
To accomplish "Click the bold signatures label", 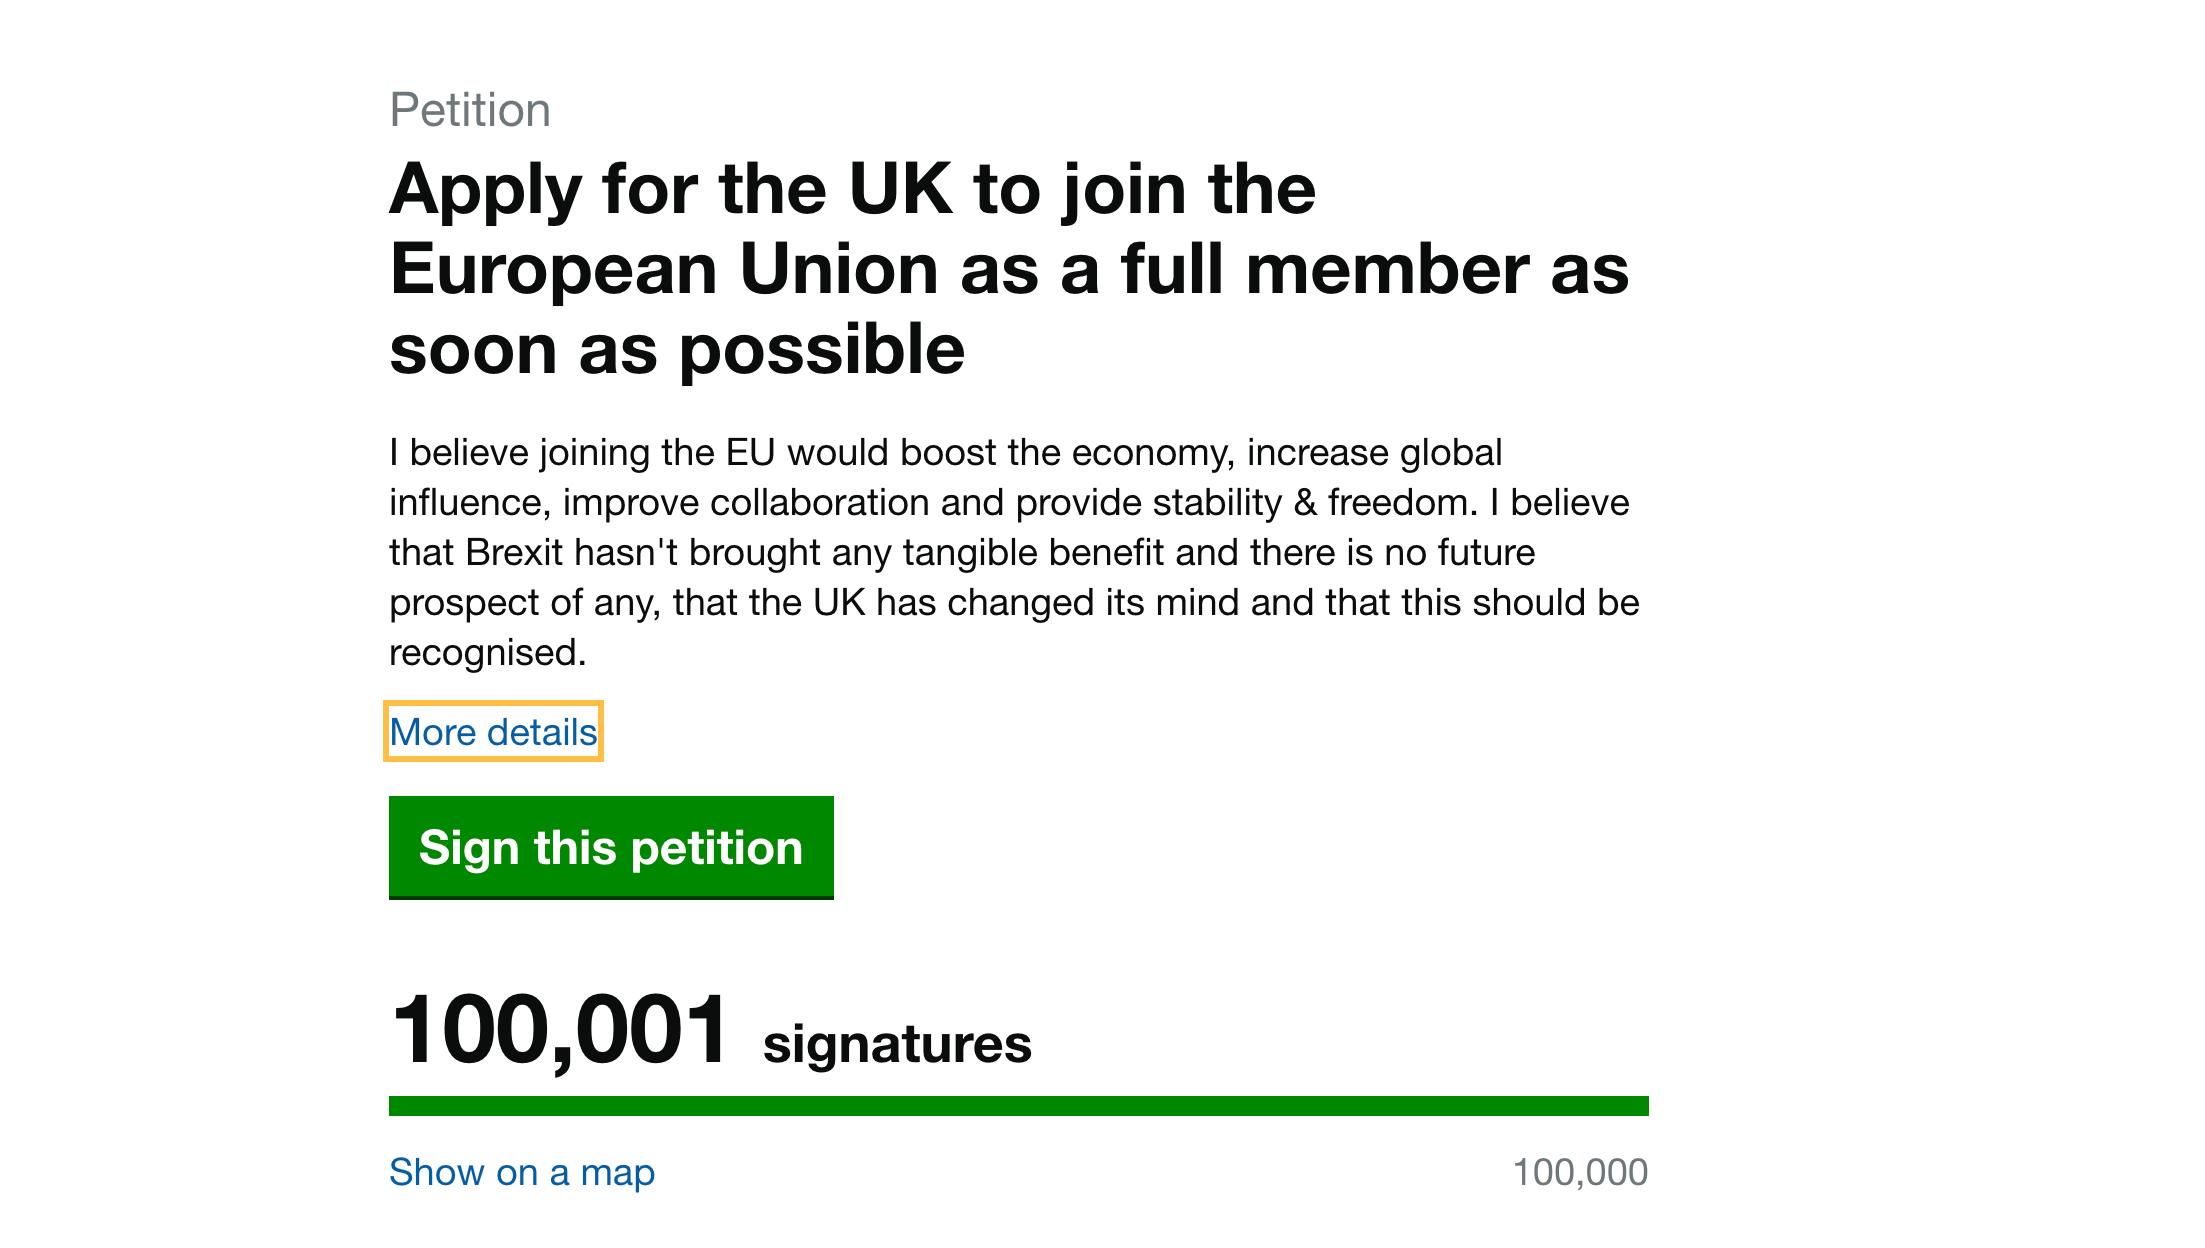I will 897,1044.
